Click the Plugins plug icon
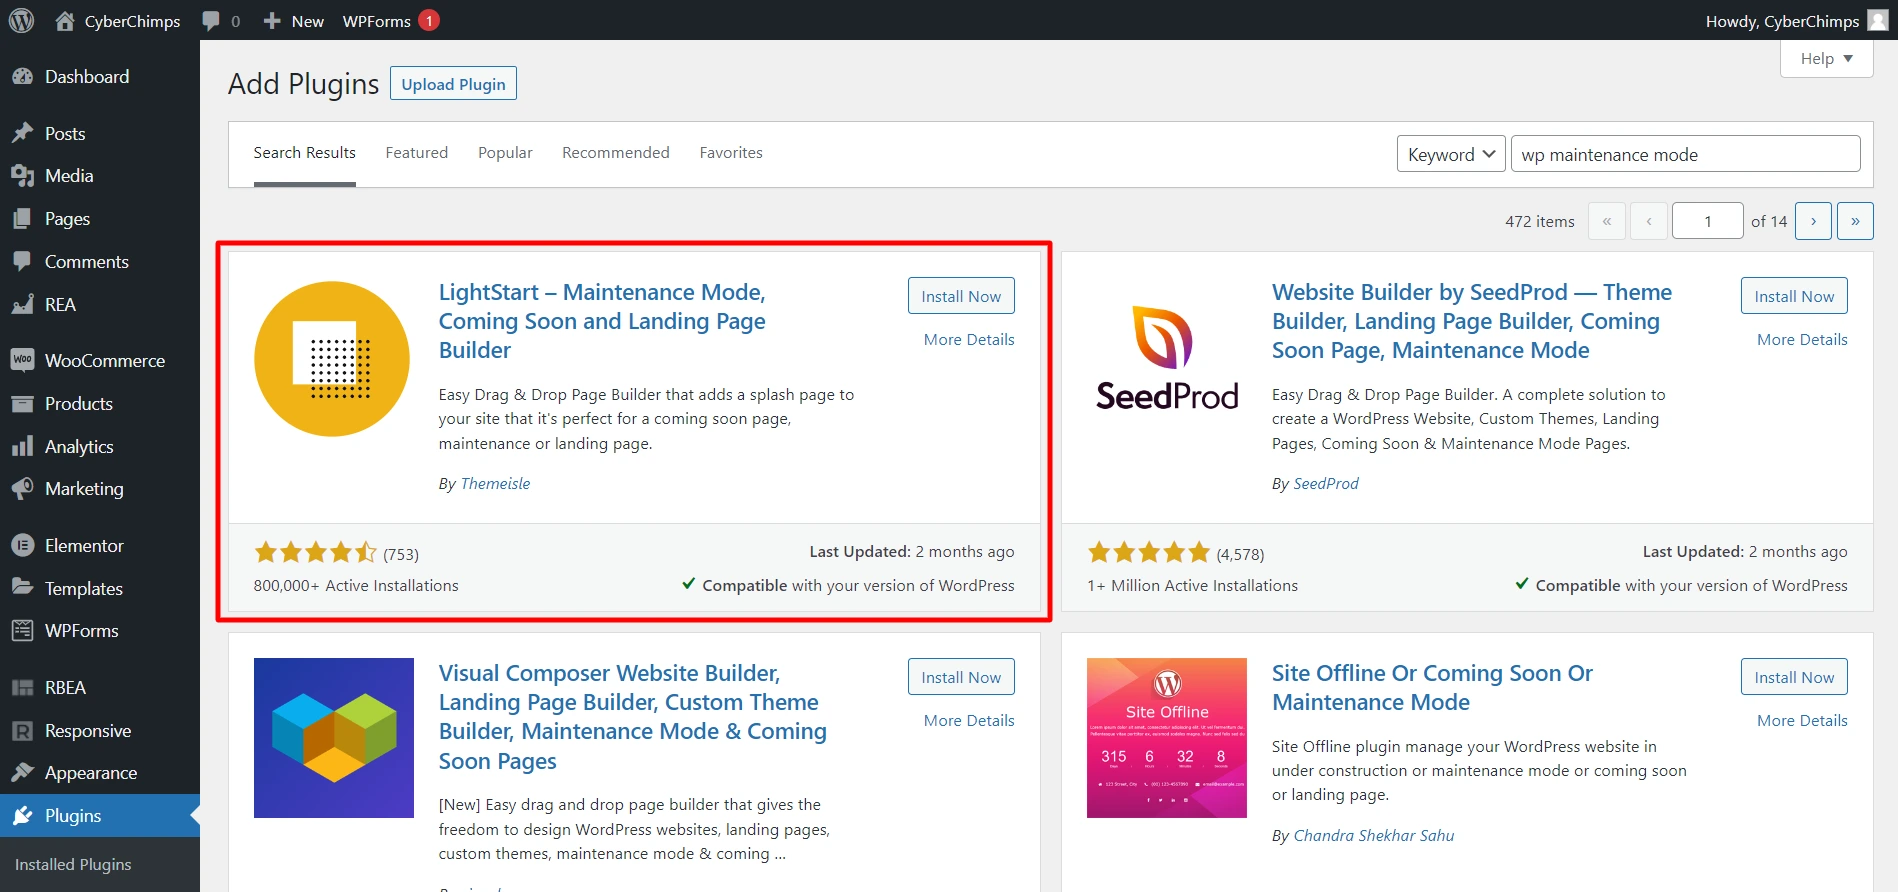Screen dimensions: 1898x892 22,816
